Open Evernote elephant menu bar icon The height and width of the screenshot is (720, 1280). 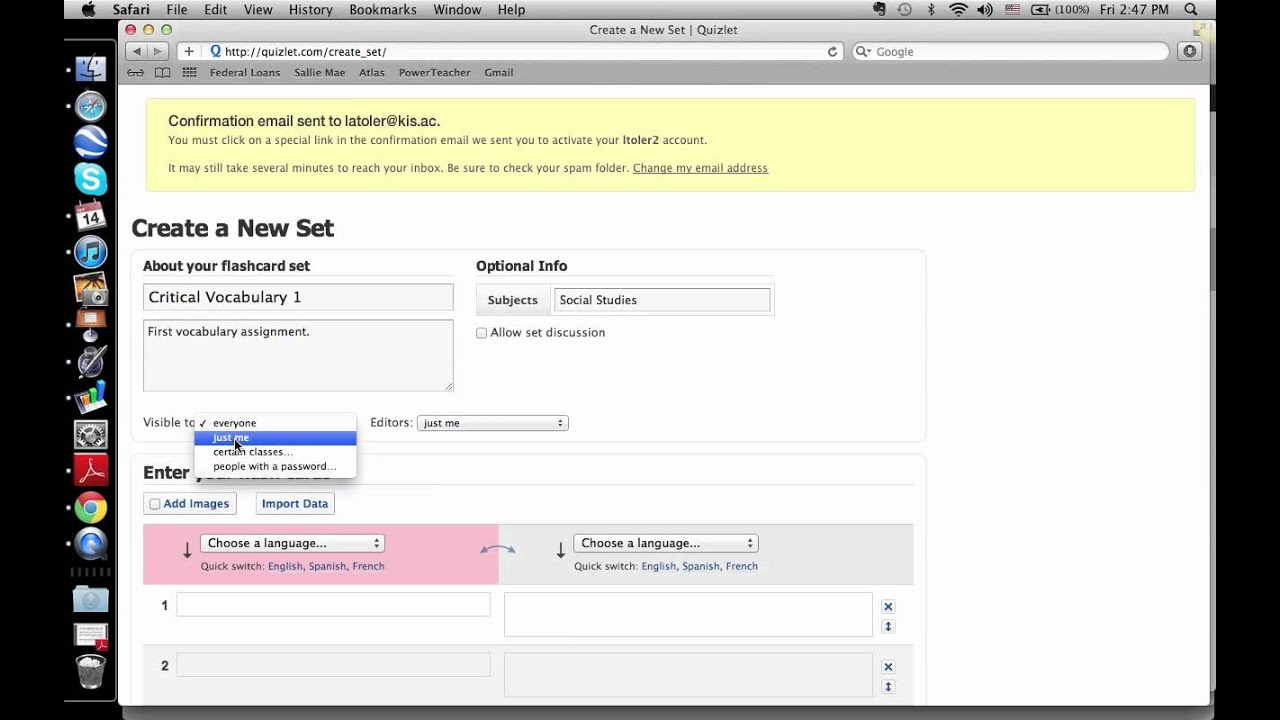coord(880,9)
